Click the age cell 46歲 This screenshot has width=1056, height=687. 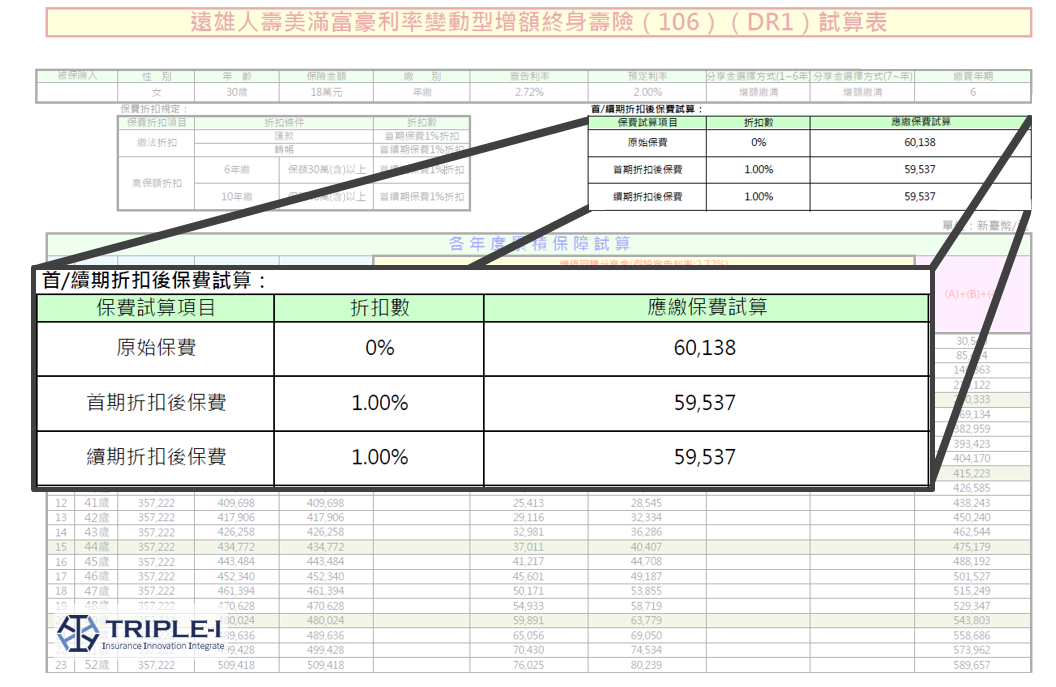(x=96, y=577)
